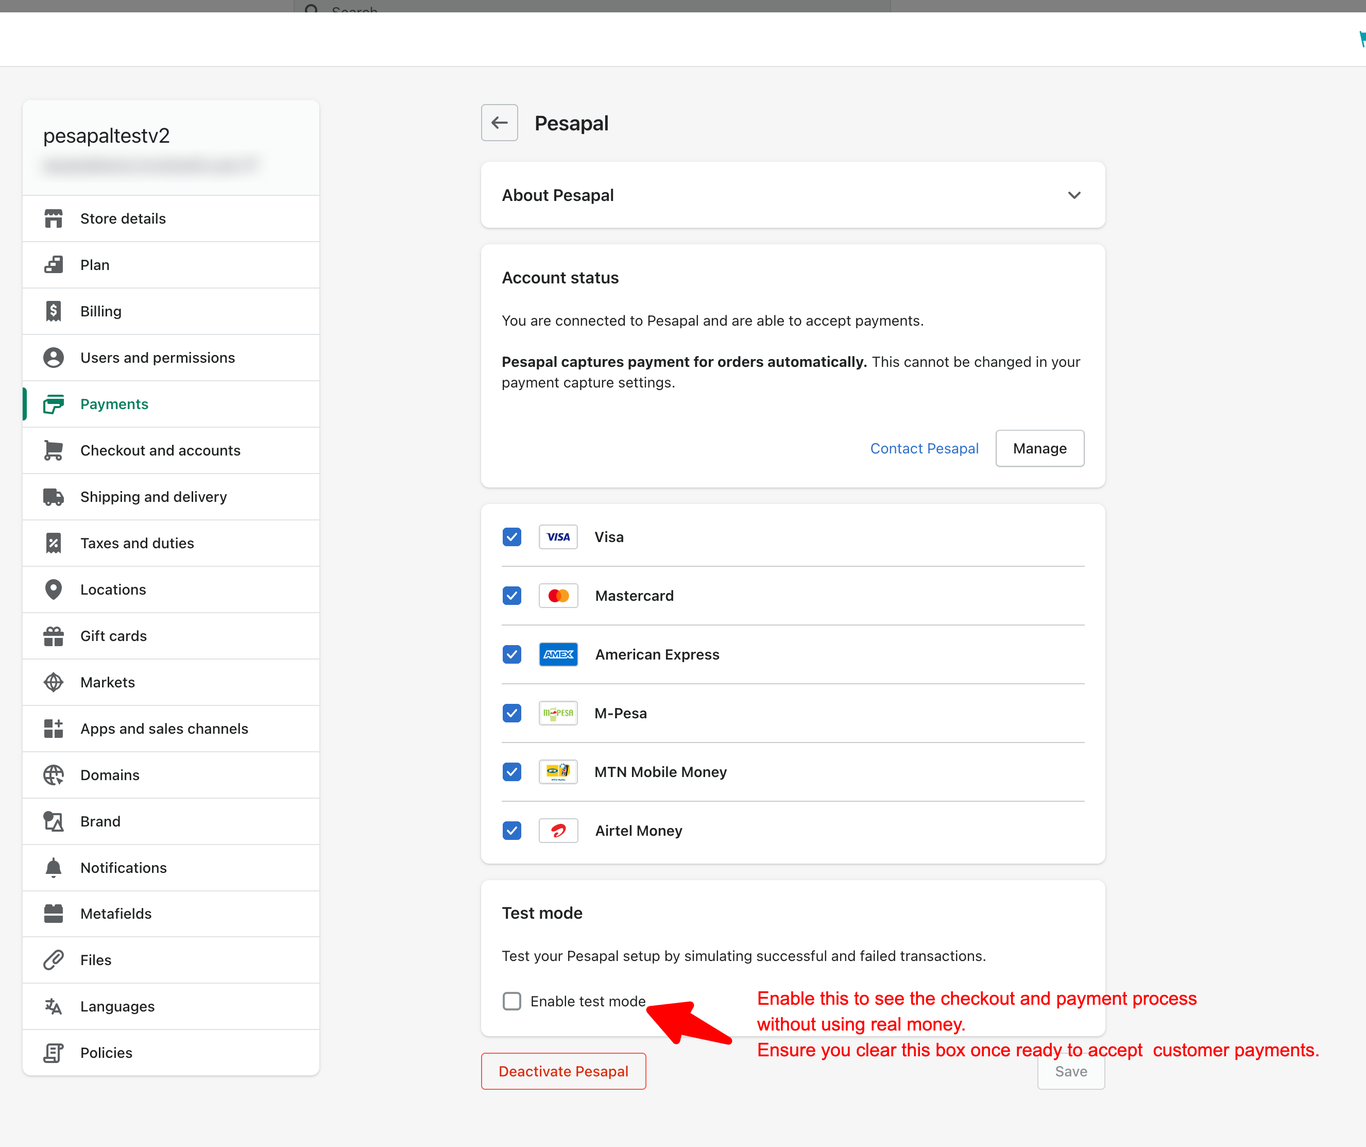Click the Domains globe icon
Image resolution: width=1366 pixels, height=1147 pixels.
coord(54,775)
